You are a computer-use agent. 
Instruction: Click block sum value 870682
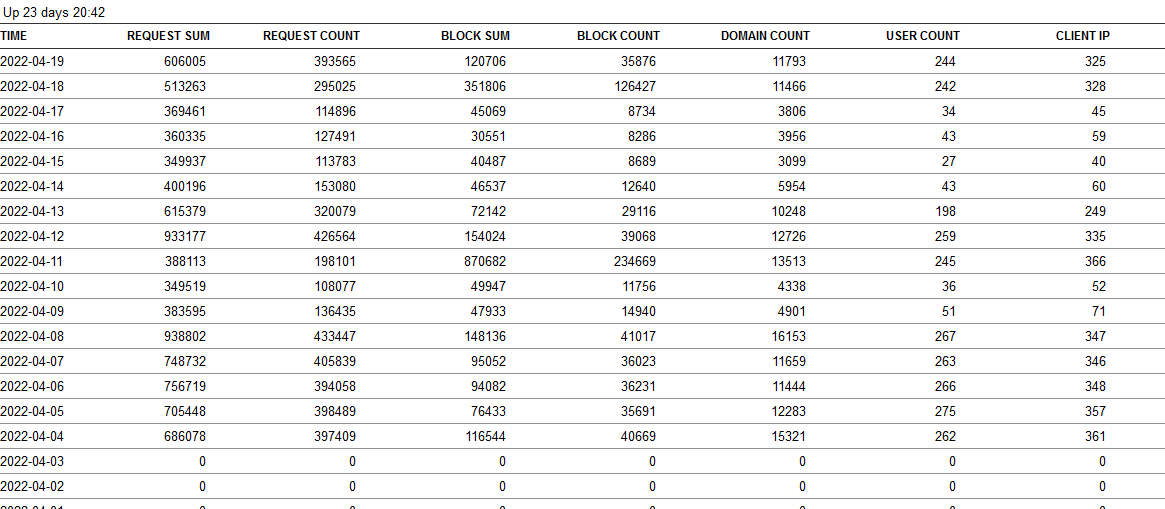point(486,261)
